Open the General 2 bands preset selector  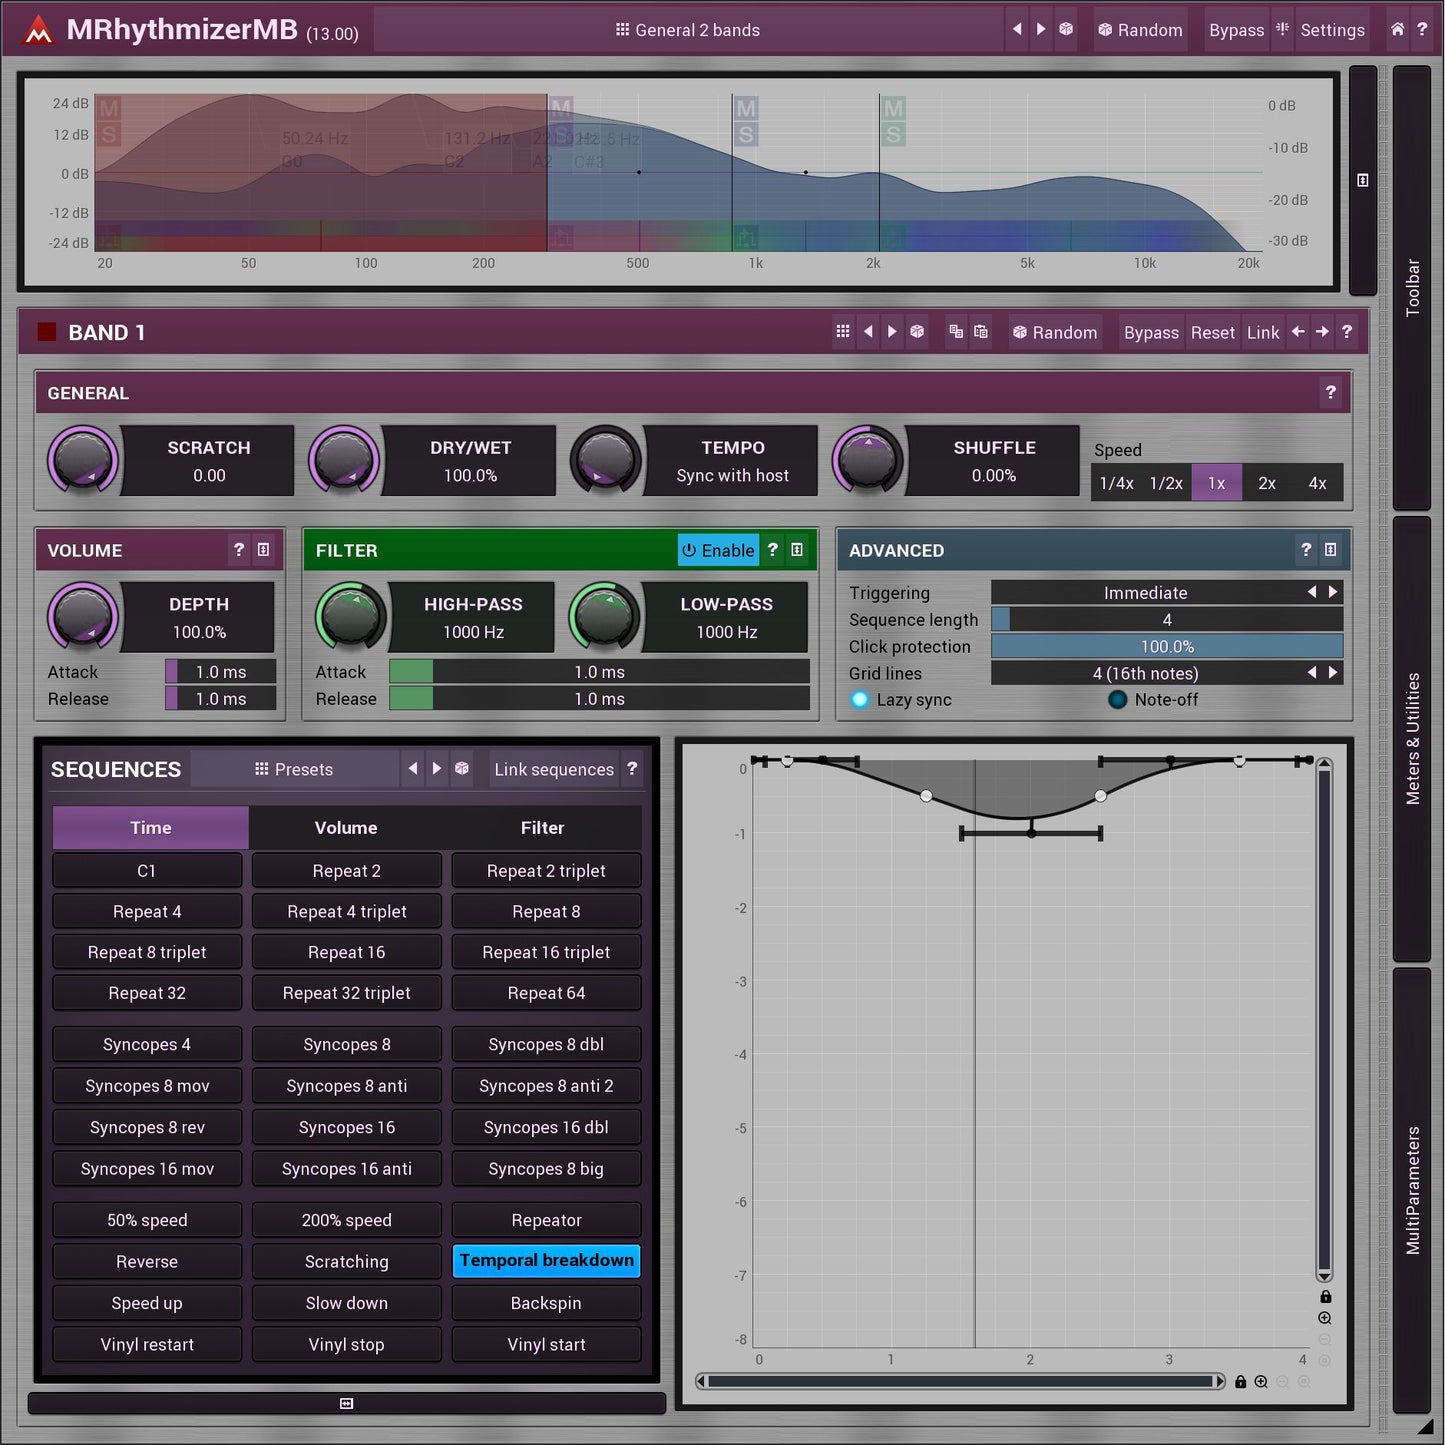[688, 30]
